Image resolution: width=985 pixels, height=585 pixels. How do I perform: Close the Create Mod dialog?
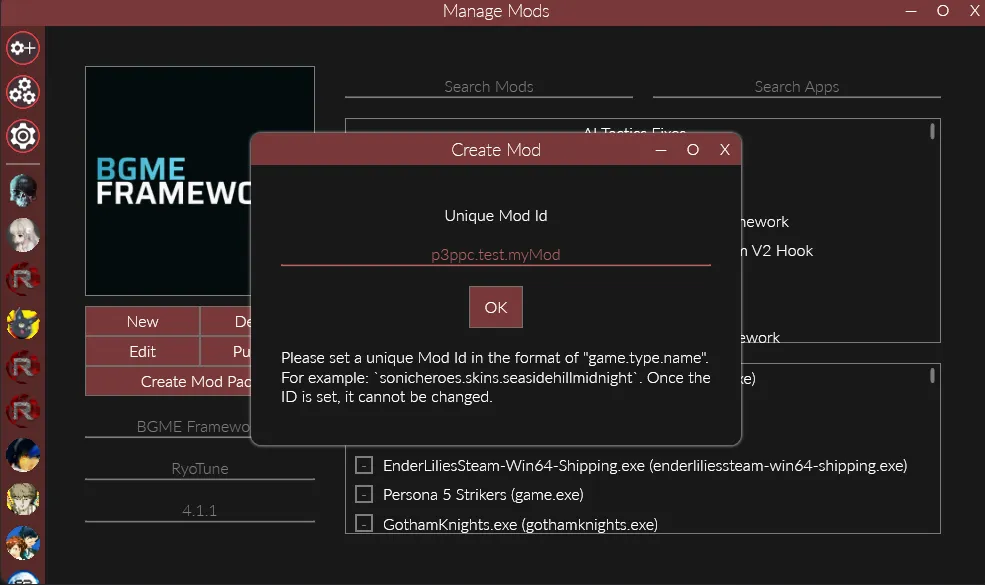click(725, 150)
